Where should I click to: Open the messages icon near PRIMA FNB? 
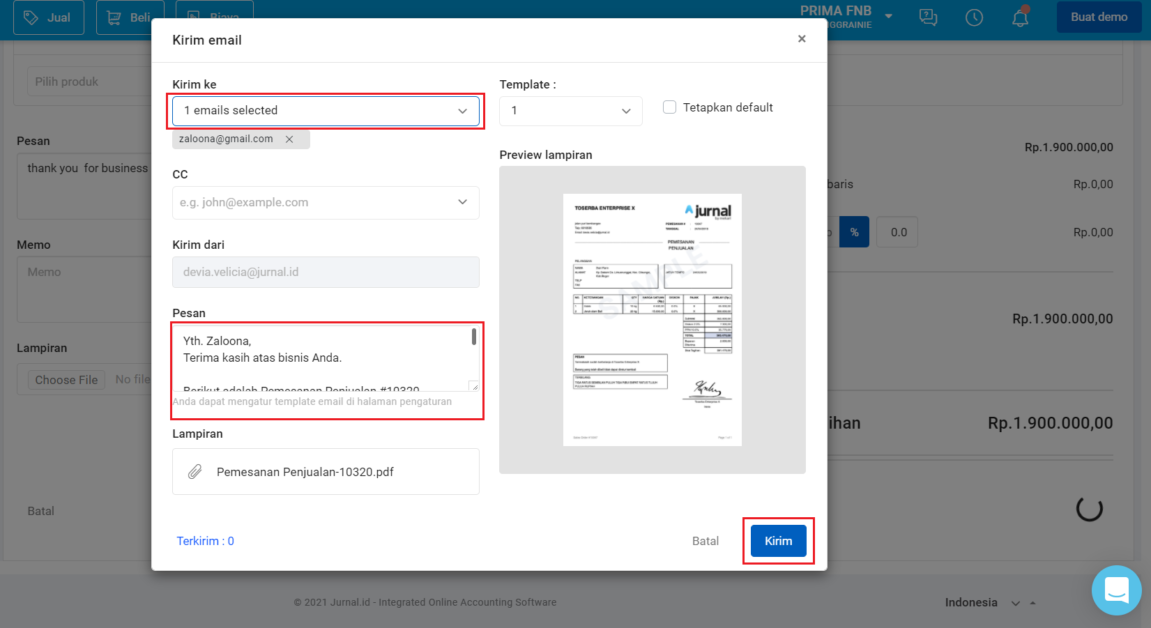click(928, 17)
